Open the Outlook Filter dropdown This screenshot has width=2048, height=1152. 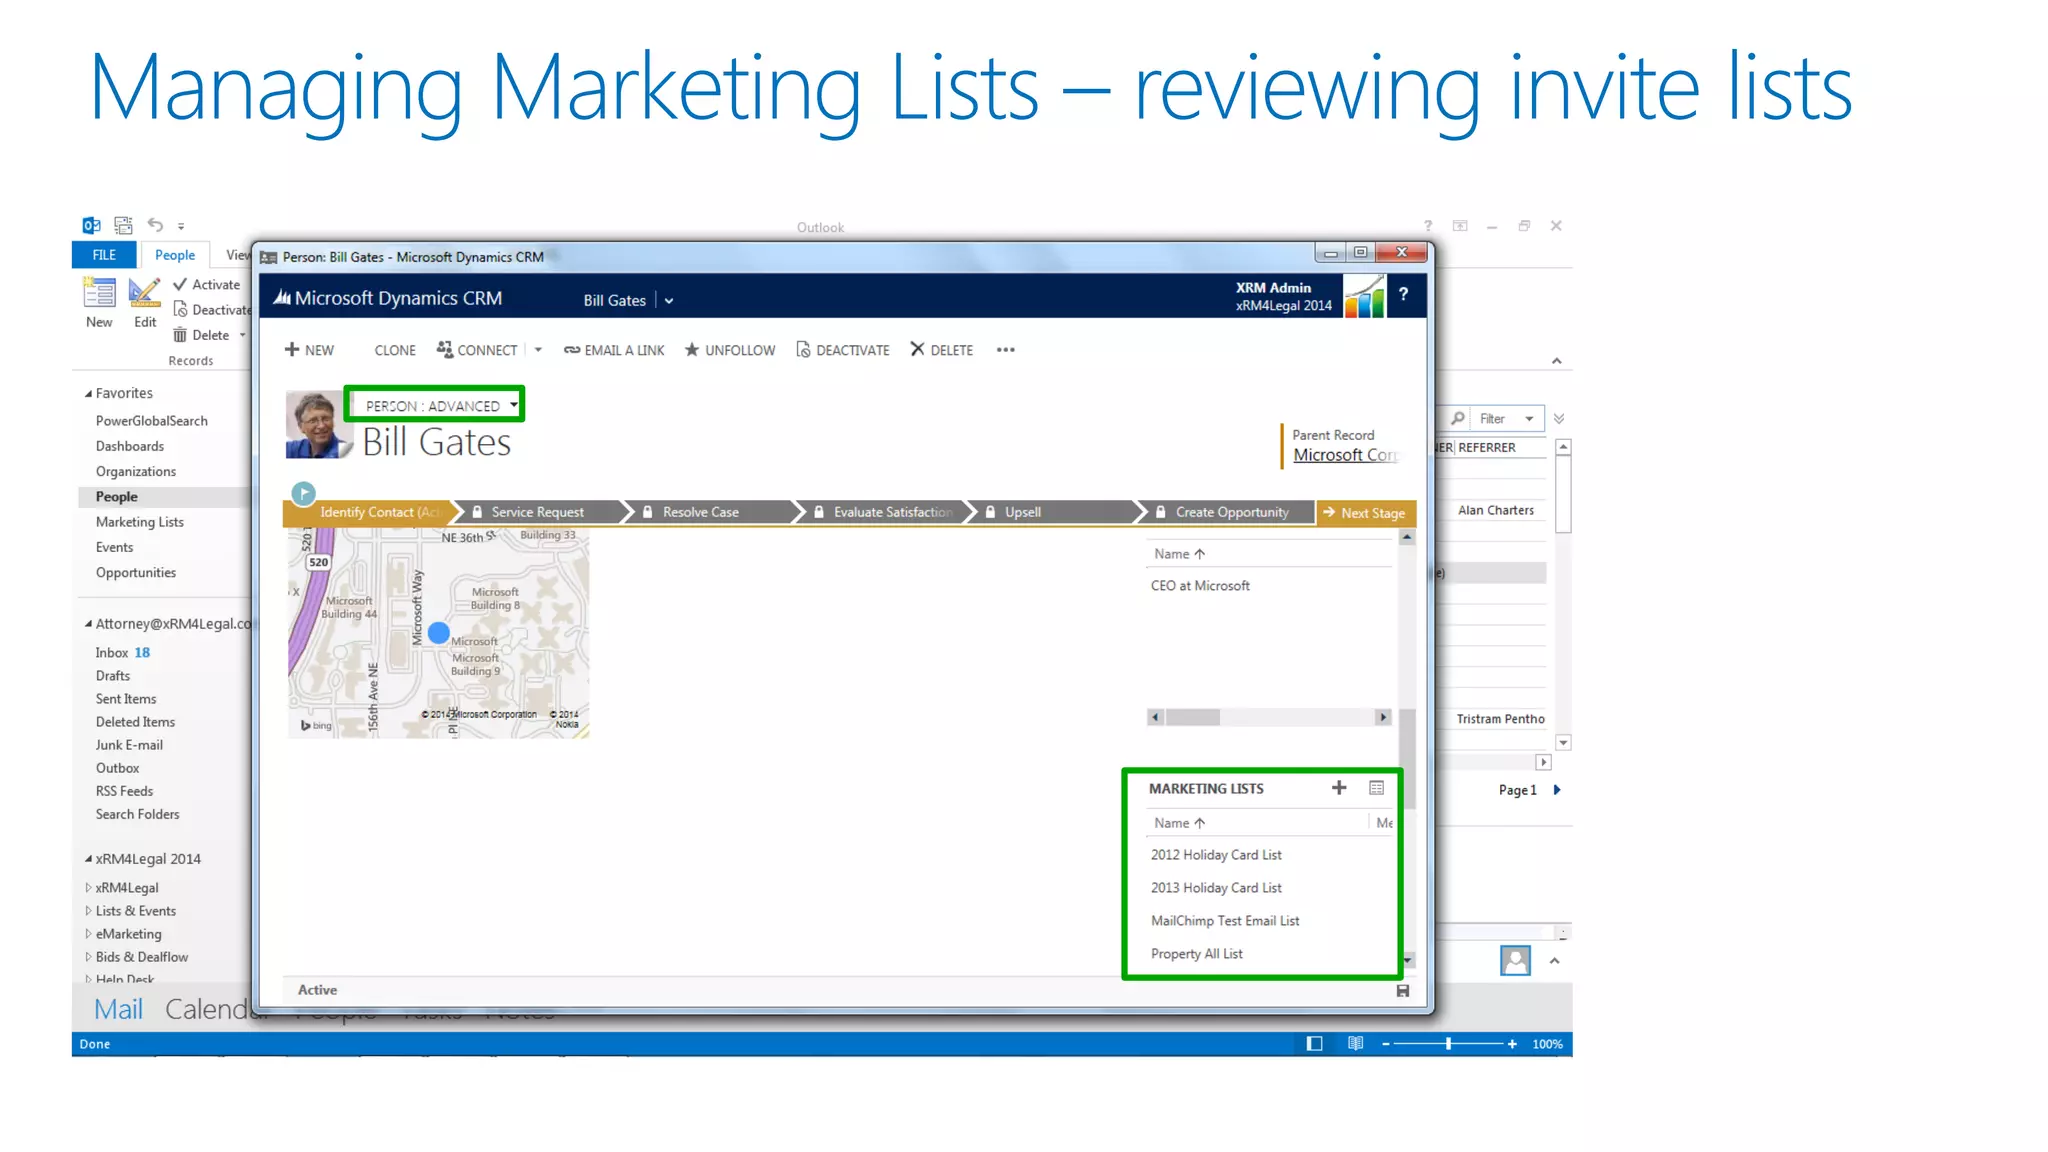point(1529,419)
